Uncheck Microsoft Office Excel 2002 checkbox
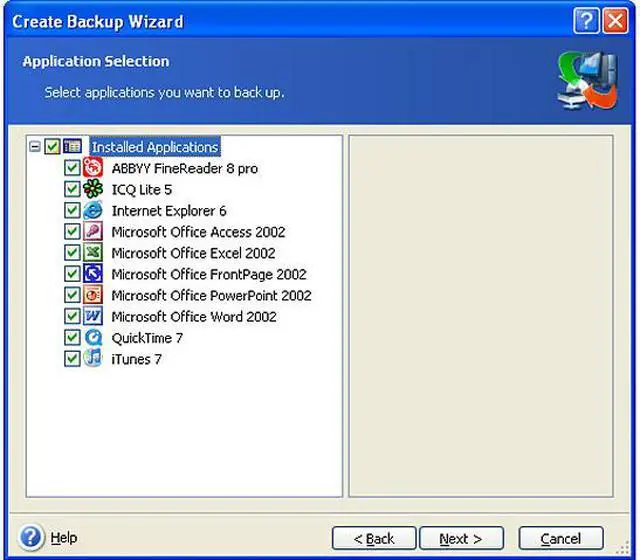The width and height of the screenshot is (640, 560). pyautogui.click(x=72, y=252)
